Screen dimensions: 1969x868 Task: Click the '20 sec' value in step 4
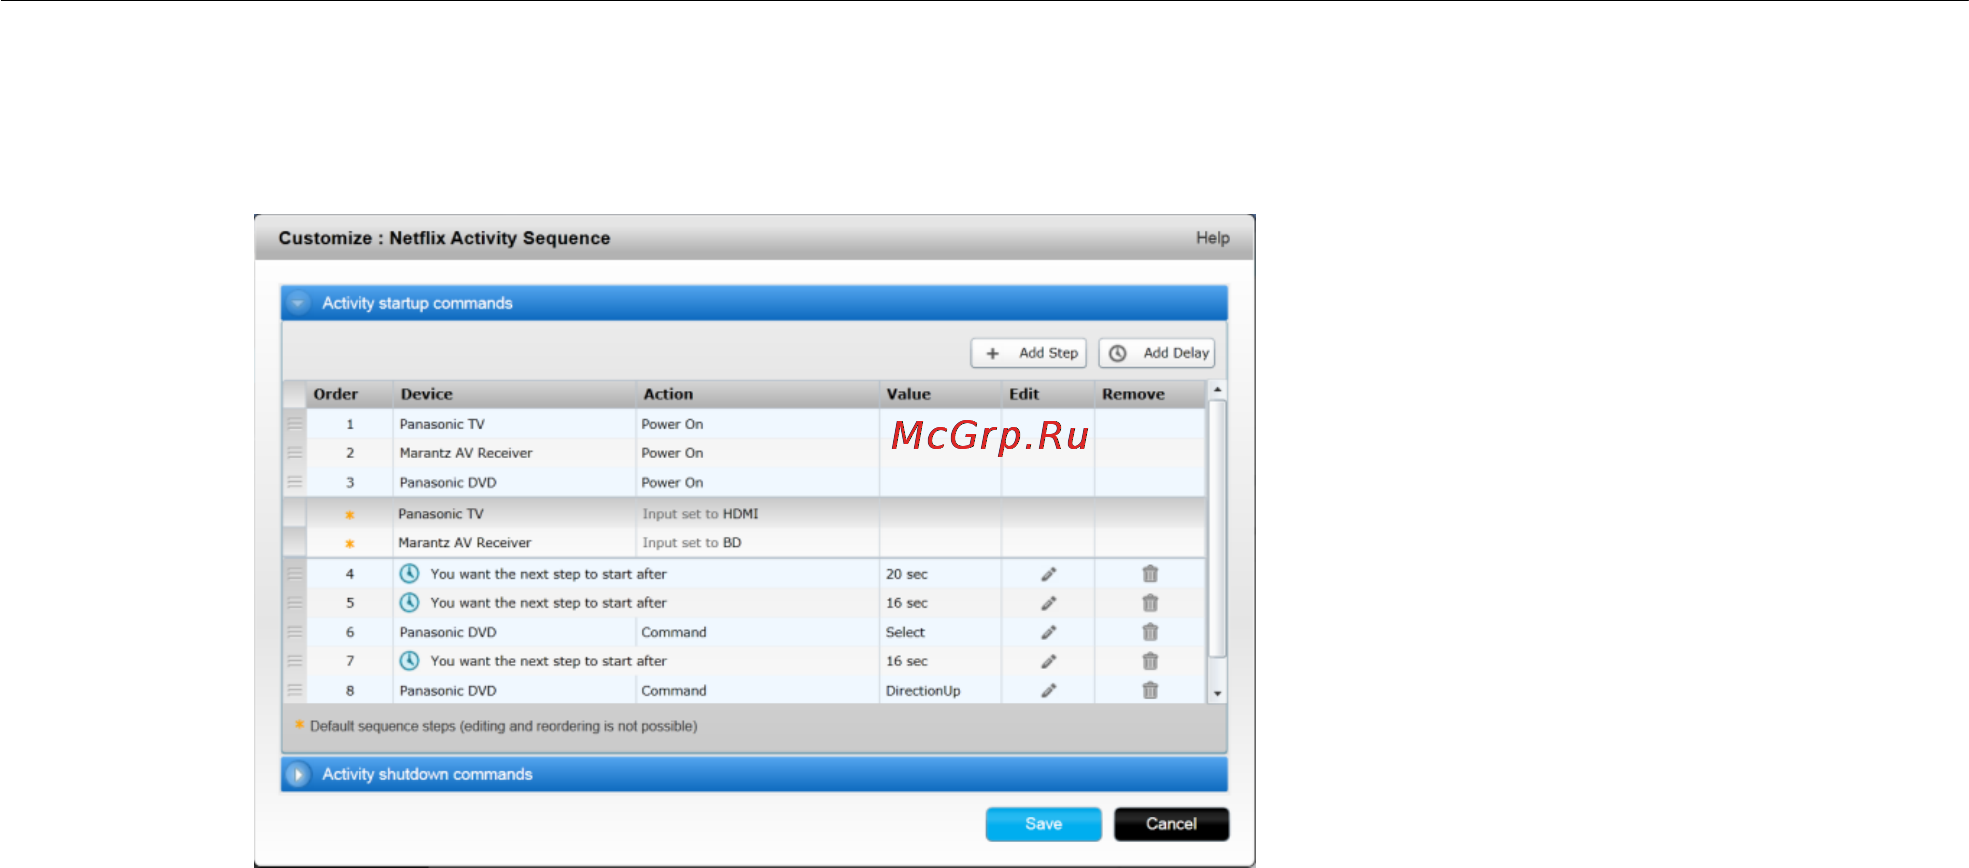tap(907, 574)
